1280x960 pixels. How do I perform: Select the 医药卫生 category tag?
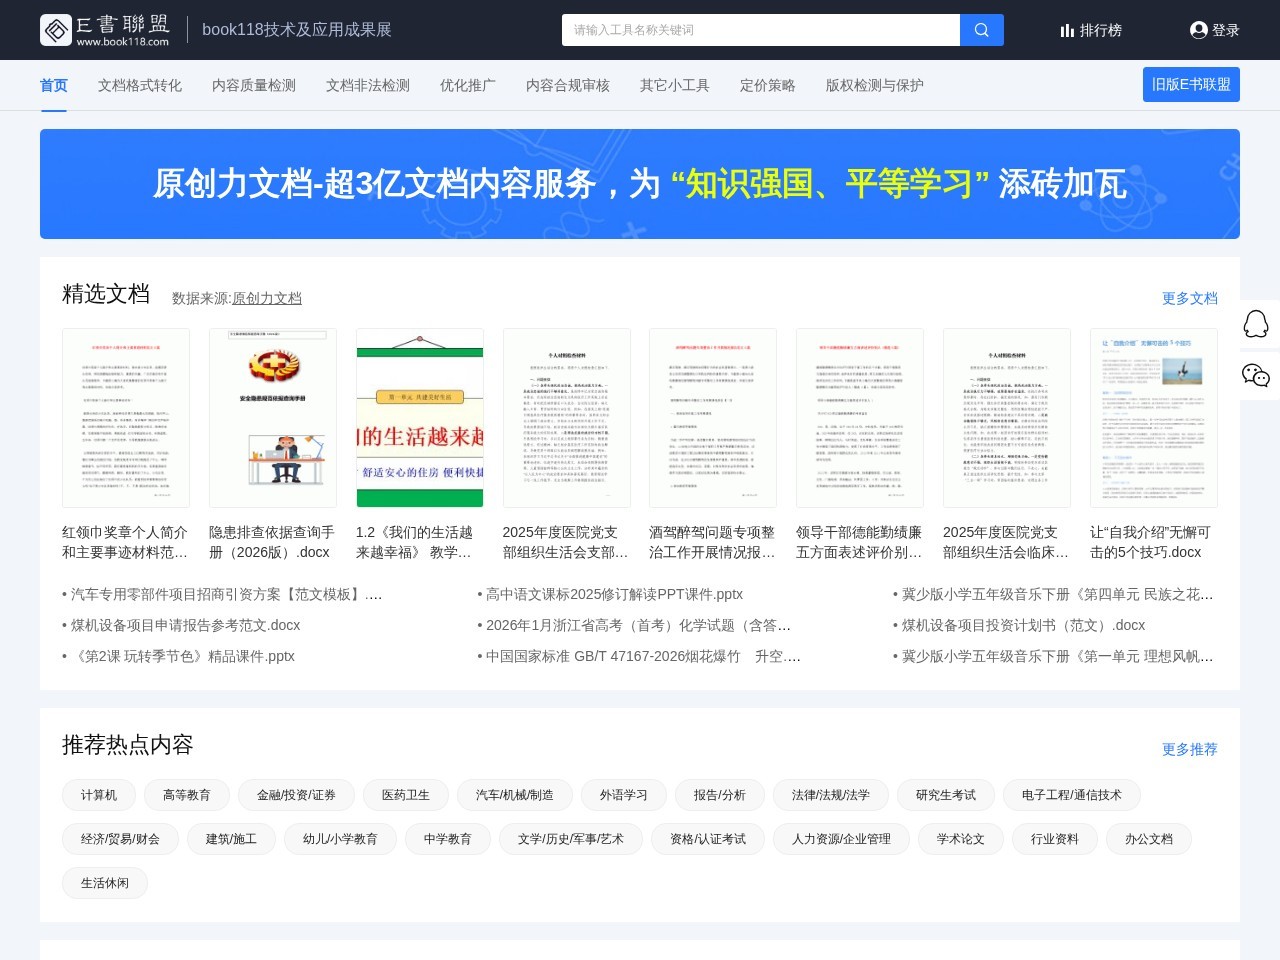point(404,795)
